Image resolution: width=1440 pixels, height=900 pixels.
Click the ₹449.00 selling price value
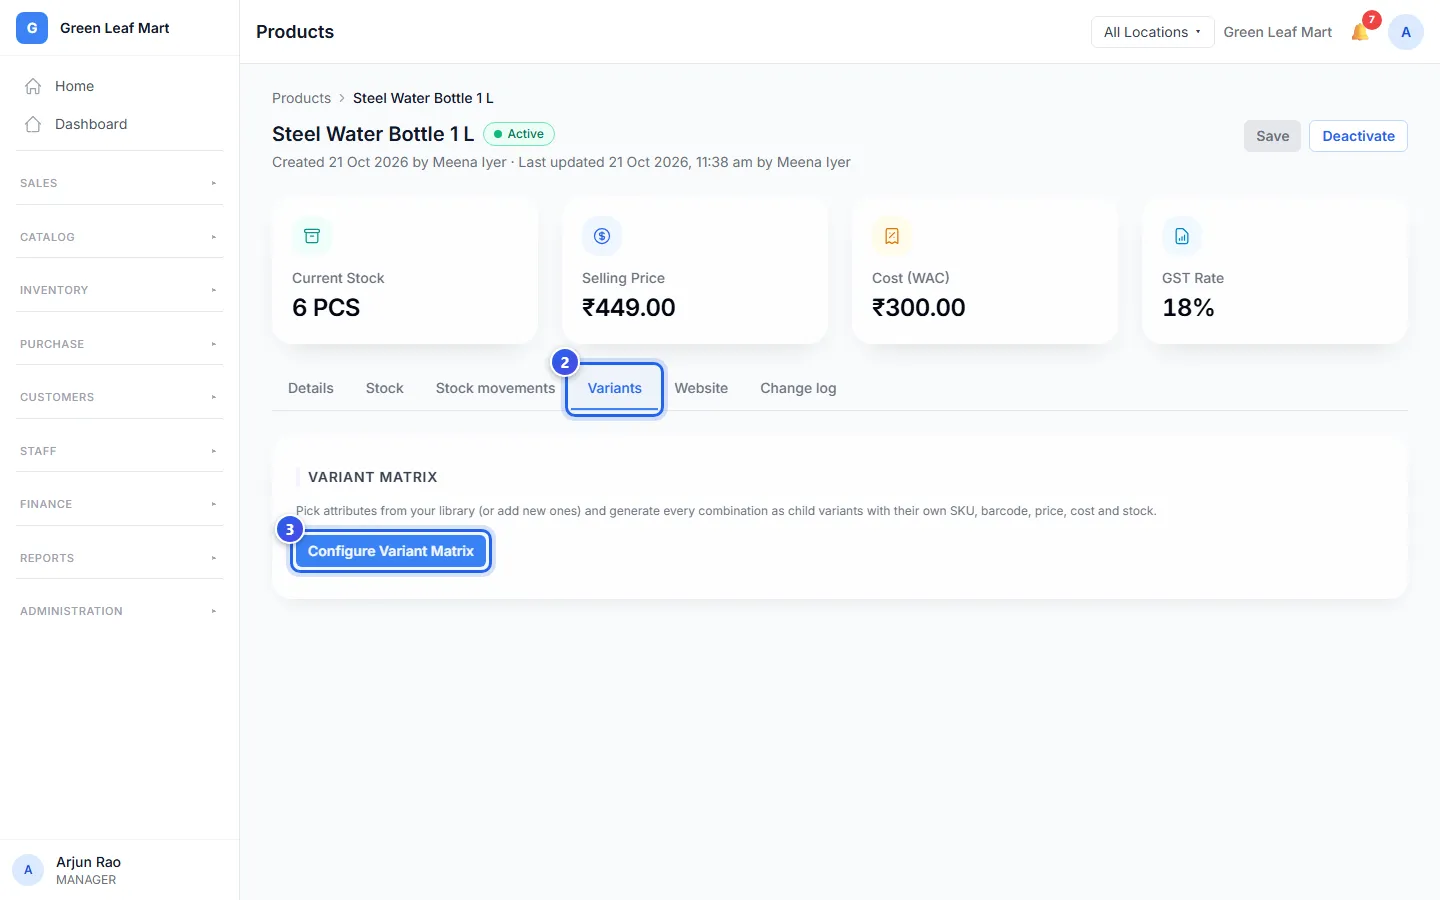pyautogui.click(x=629, y=307)
